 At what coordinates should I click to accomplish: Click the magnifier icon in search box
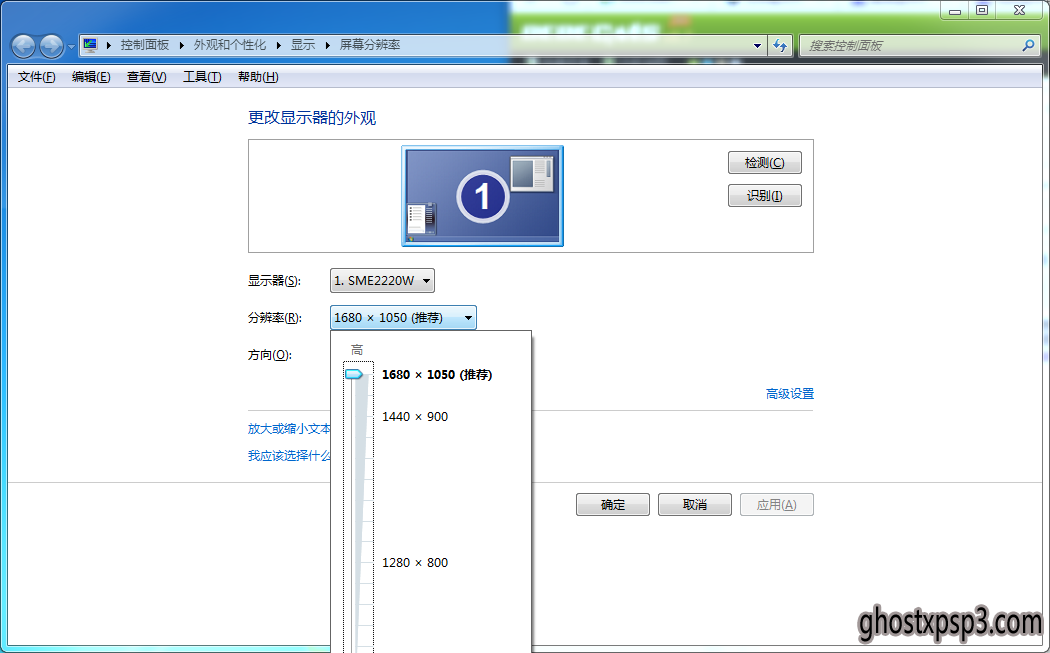pos(1029,46)
